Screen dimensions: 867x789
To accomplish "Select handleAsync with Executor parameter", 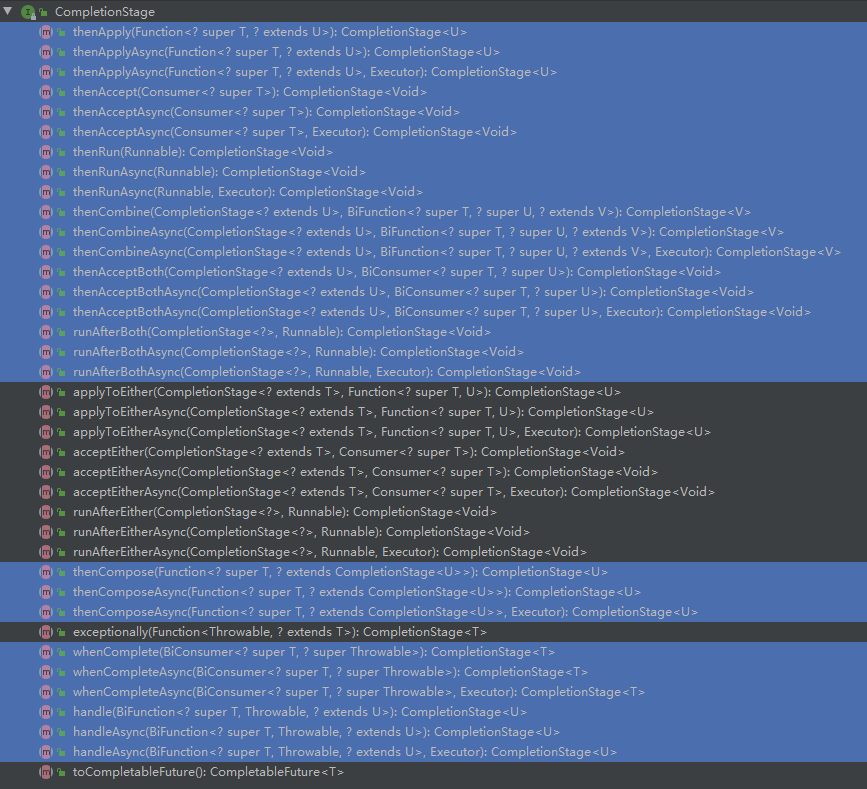I will [345, 752].
